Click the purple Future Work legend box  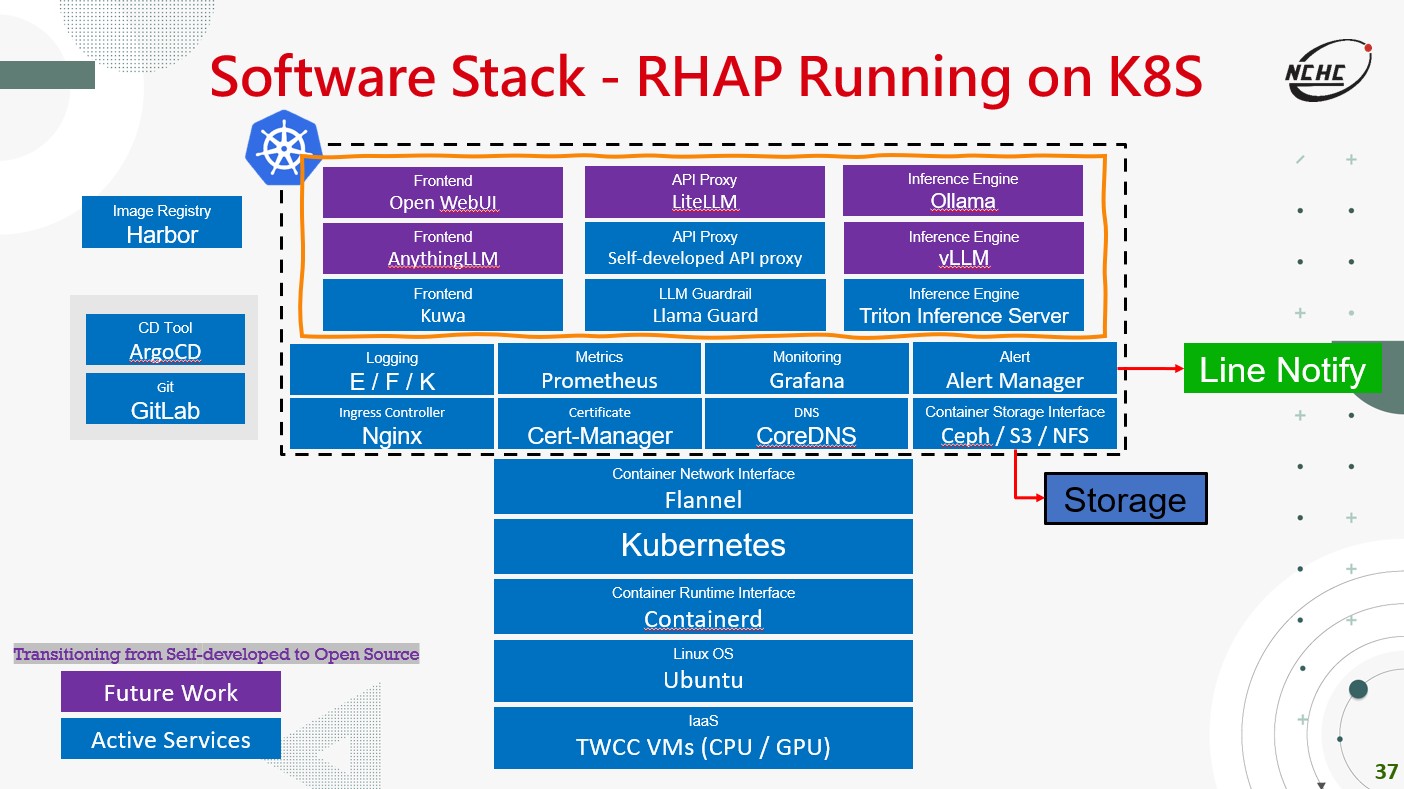coord(171,692)
